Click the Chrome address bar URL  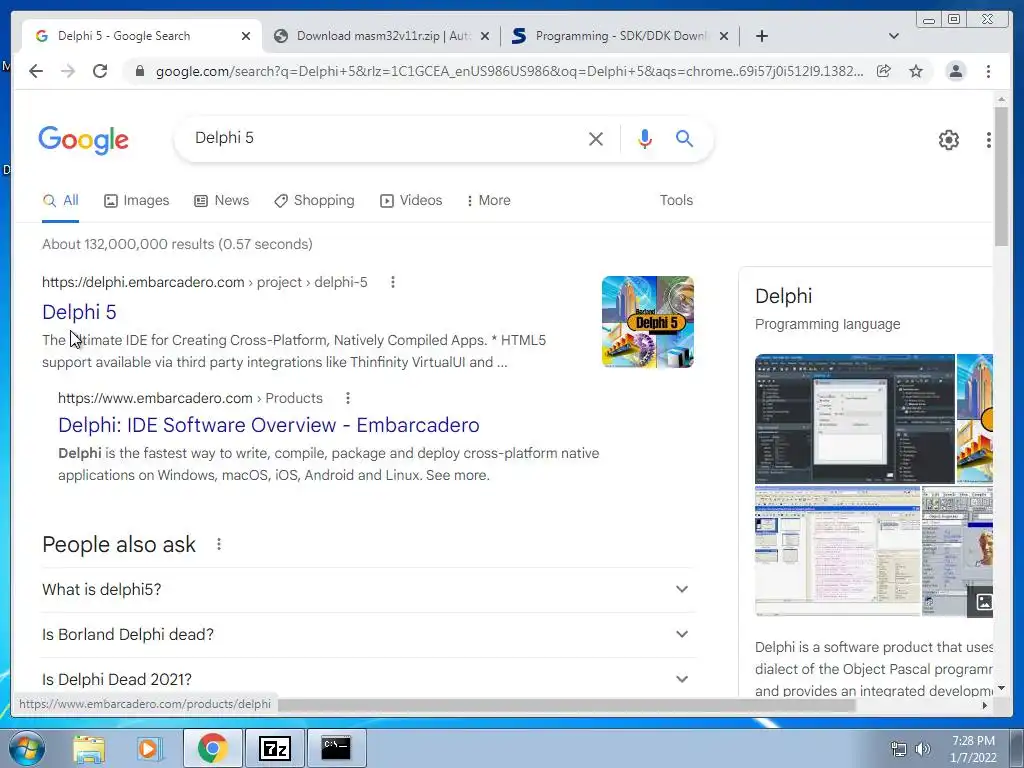[509, 71]
